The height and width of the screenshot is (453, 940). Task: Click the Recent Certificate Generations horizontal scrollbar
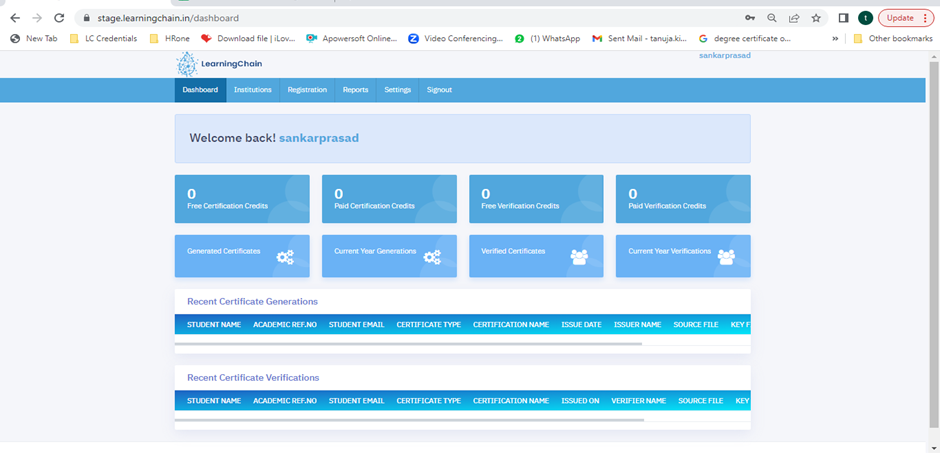(x=408, y=343)
